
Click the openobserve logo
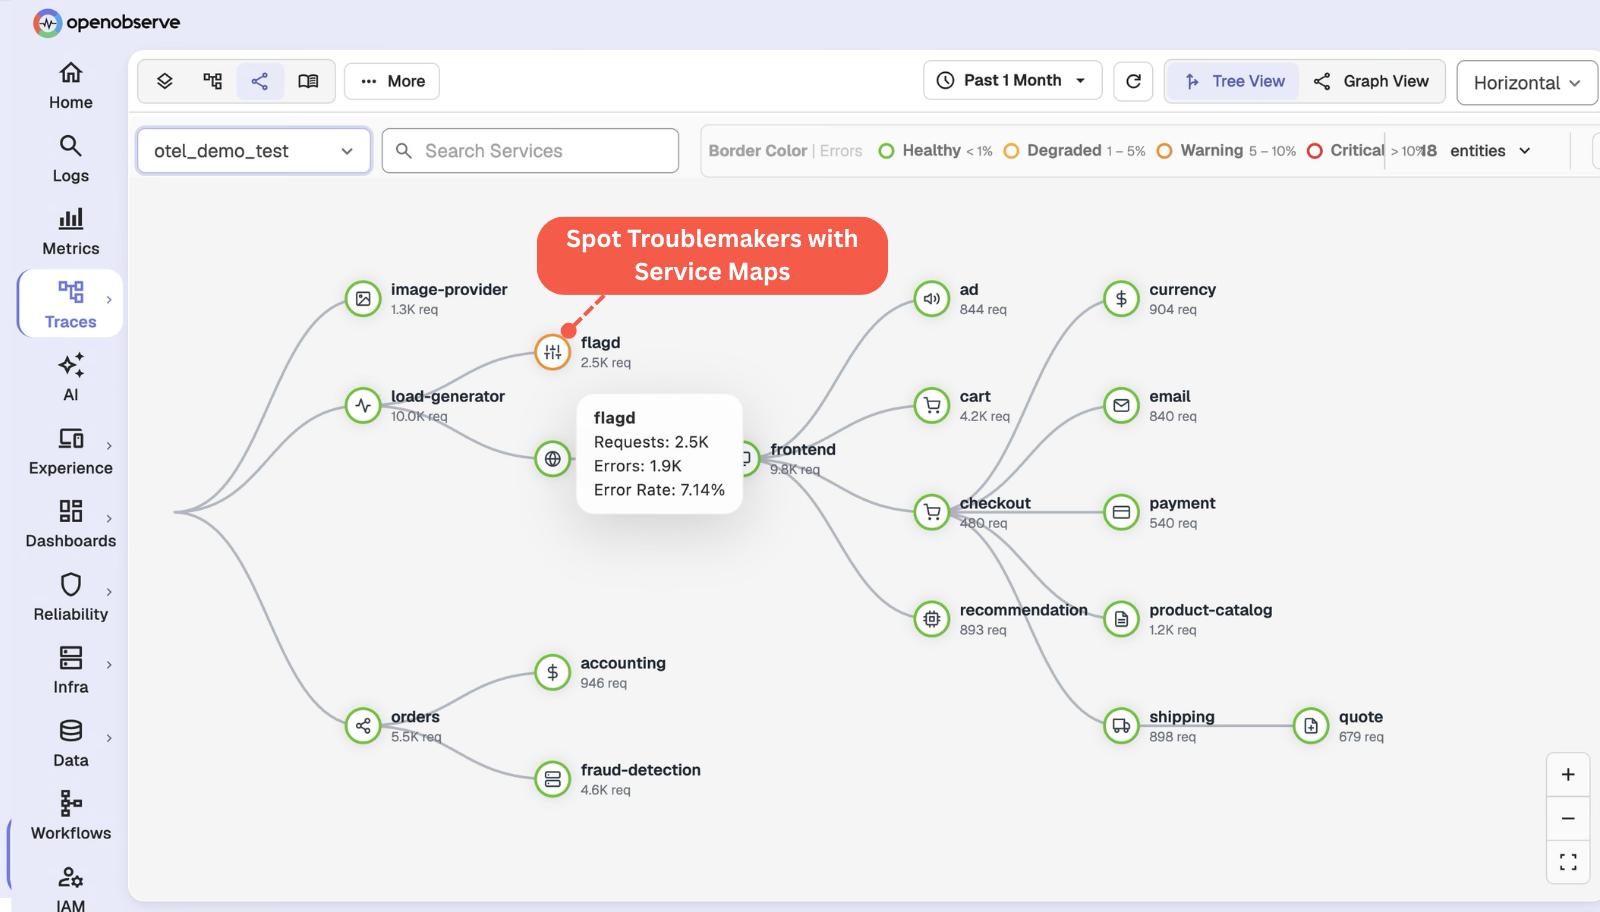(x=107, y=22)
